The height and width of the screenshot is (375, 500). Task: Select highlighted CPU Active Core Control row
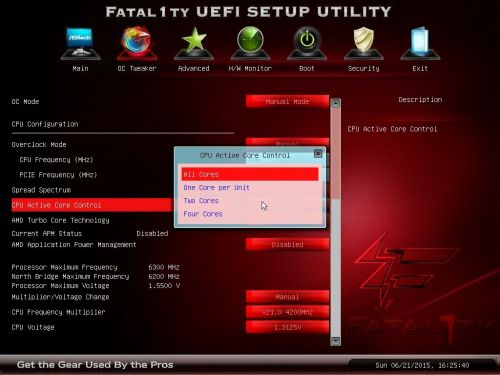[x=92, y=205]
